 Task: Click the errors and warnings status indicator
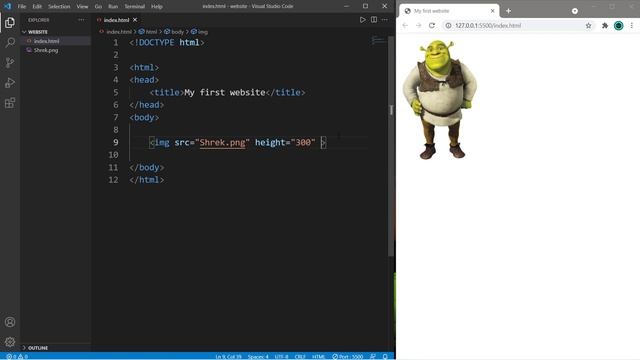click(17, 356)
